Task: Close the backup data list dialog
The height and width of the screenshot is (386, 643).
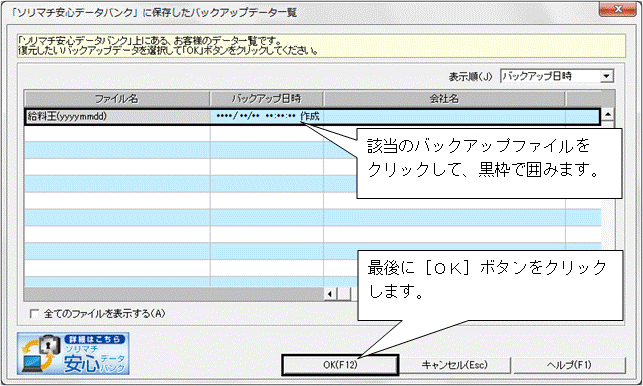Action: click(618, 9)
